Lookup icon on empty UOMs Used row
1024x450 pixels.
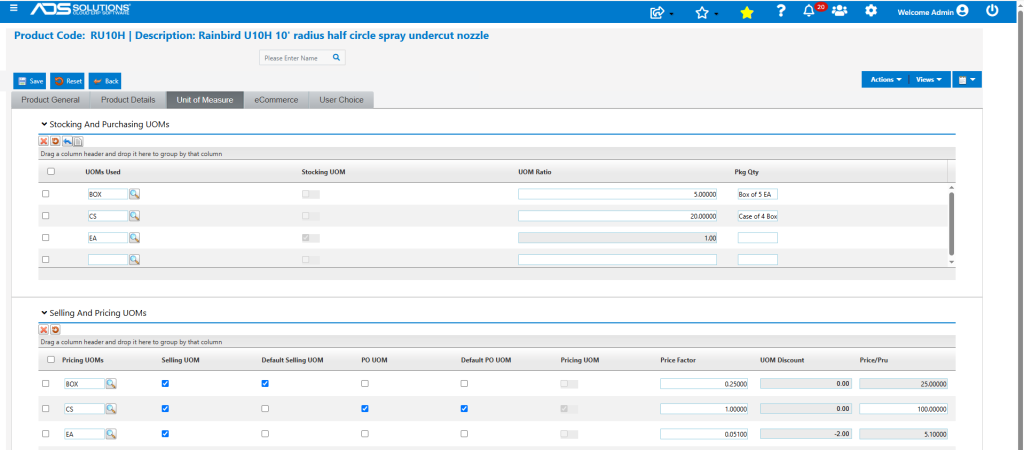click(x=135, y=259)
